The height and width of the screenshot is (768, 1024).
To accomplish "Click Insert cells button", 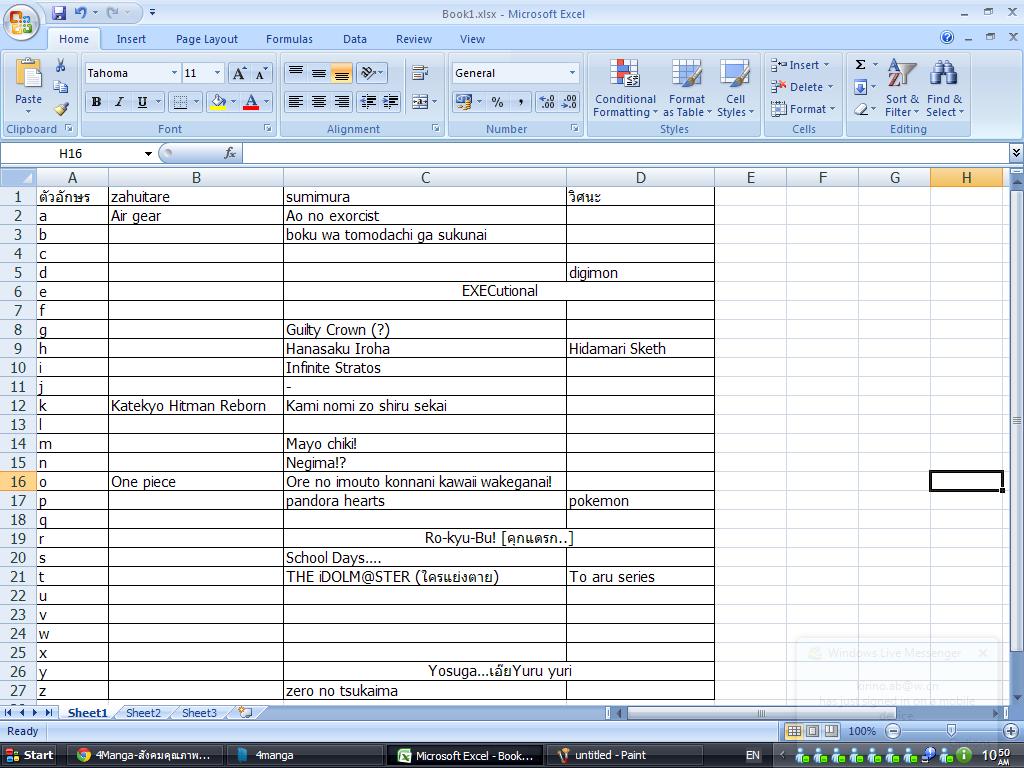I will click(x=800, y=65).
